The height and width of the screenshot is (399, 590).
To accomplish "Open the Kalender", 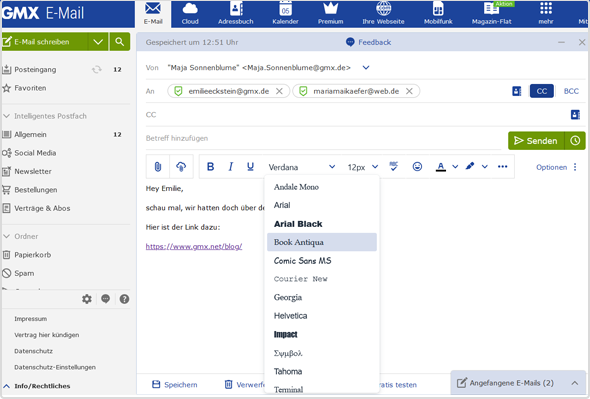I will tap(285, 14).
